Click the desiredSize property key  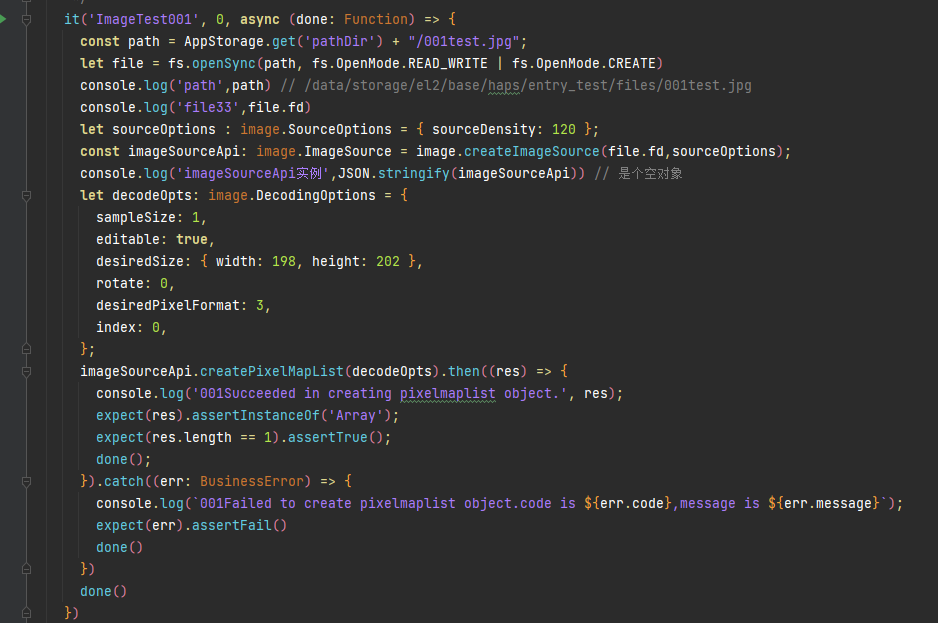[x=140, y=262]
